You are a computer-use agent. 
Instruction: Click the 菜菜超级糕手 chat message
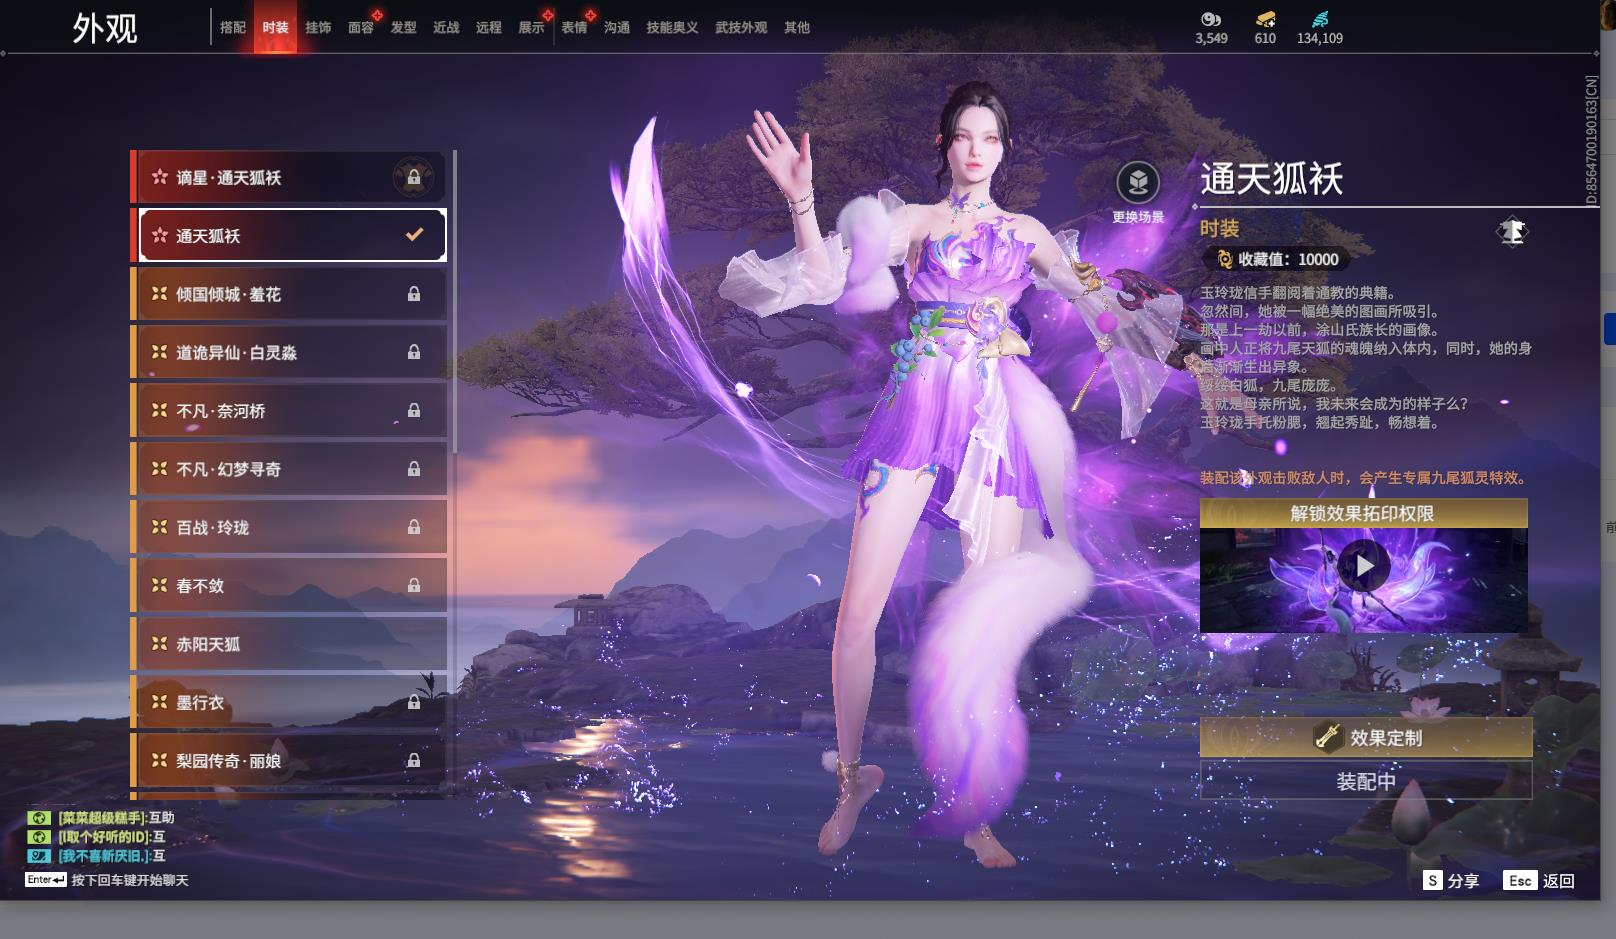click(116, 818)
